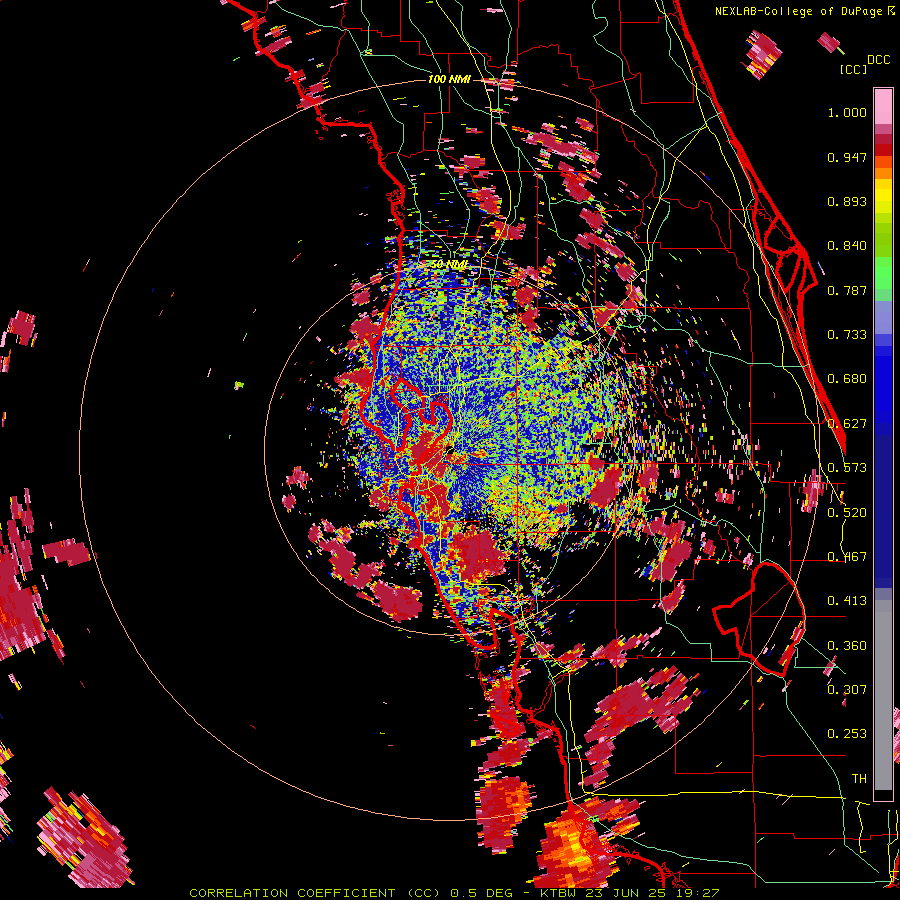Select the 0.573 scale label
This screenshot has width=900, height=900.
847,468
